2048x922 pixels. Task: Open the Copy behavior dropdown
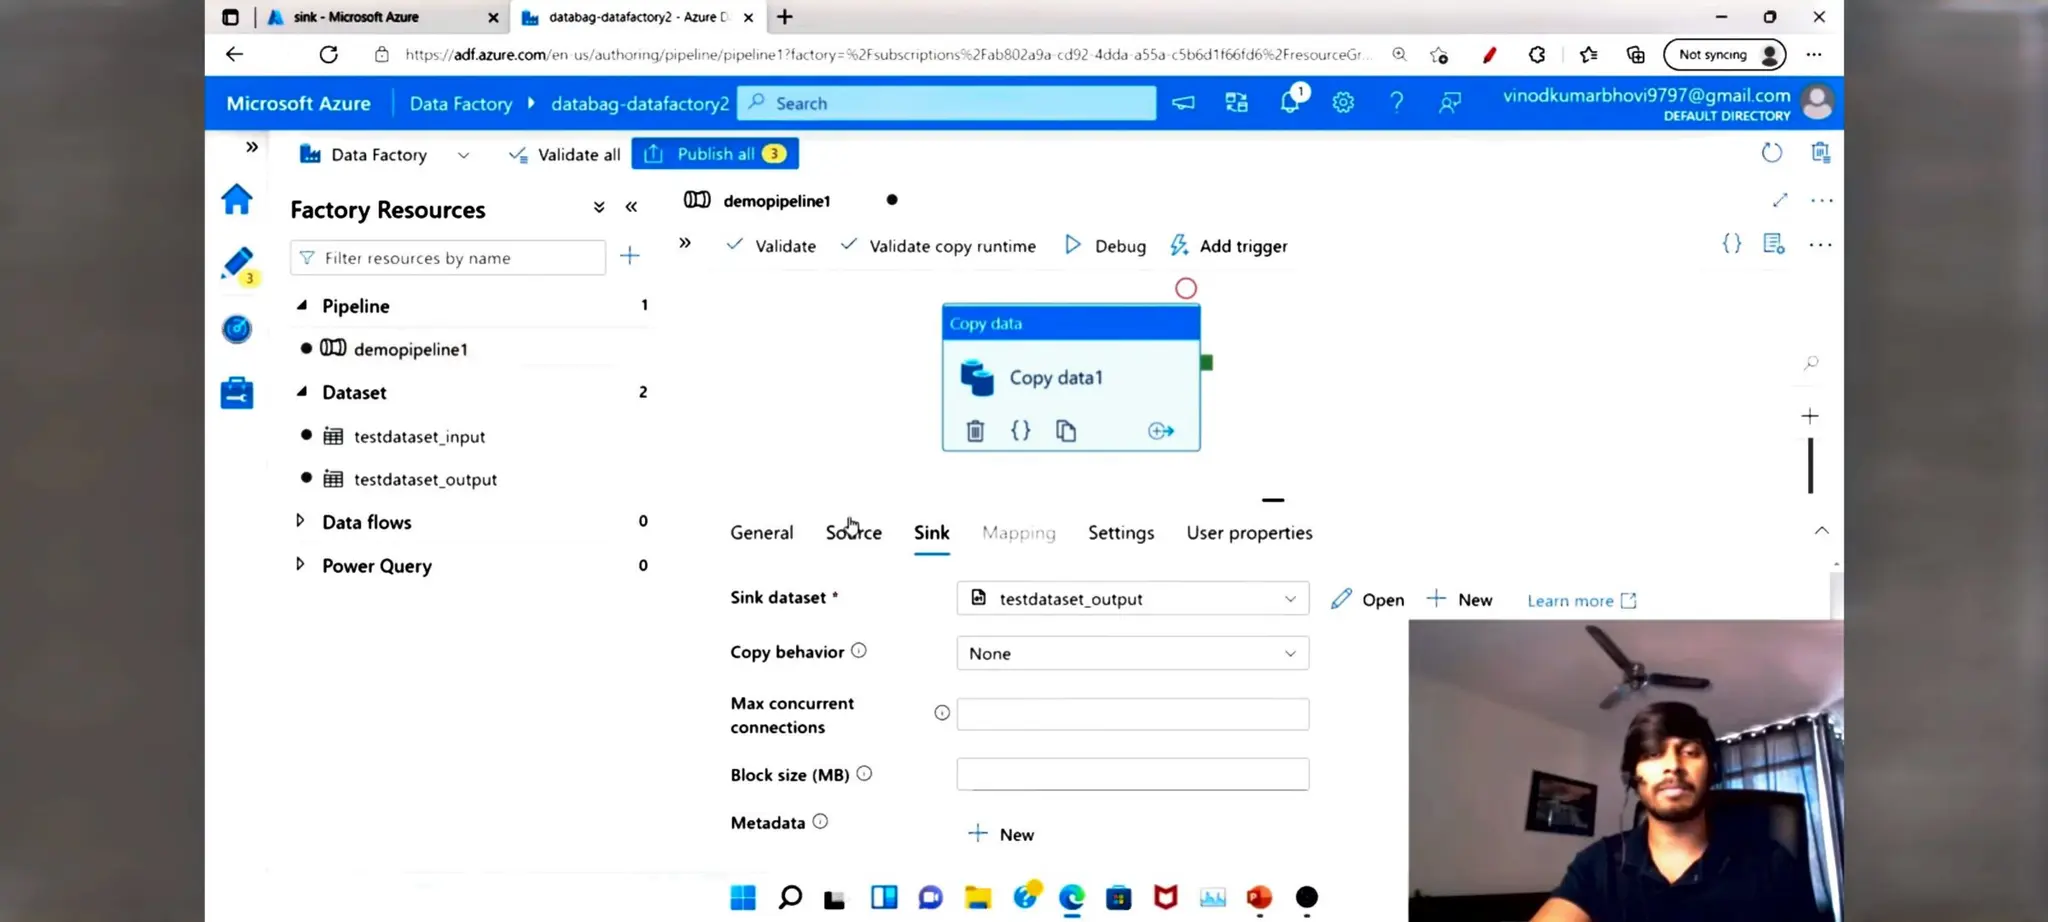[1133, 653]
